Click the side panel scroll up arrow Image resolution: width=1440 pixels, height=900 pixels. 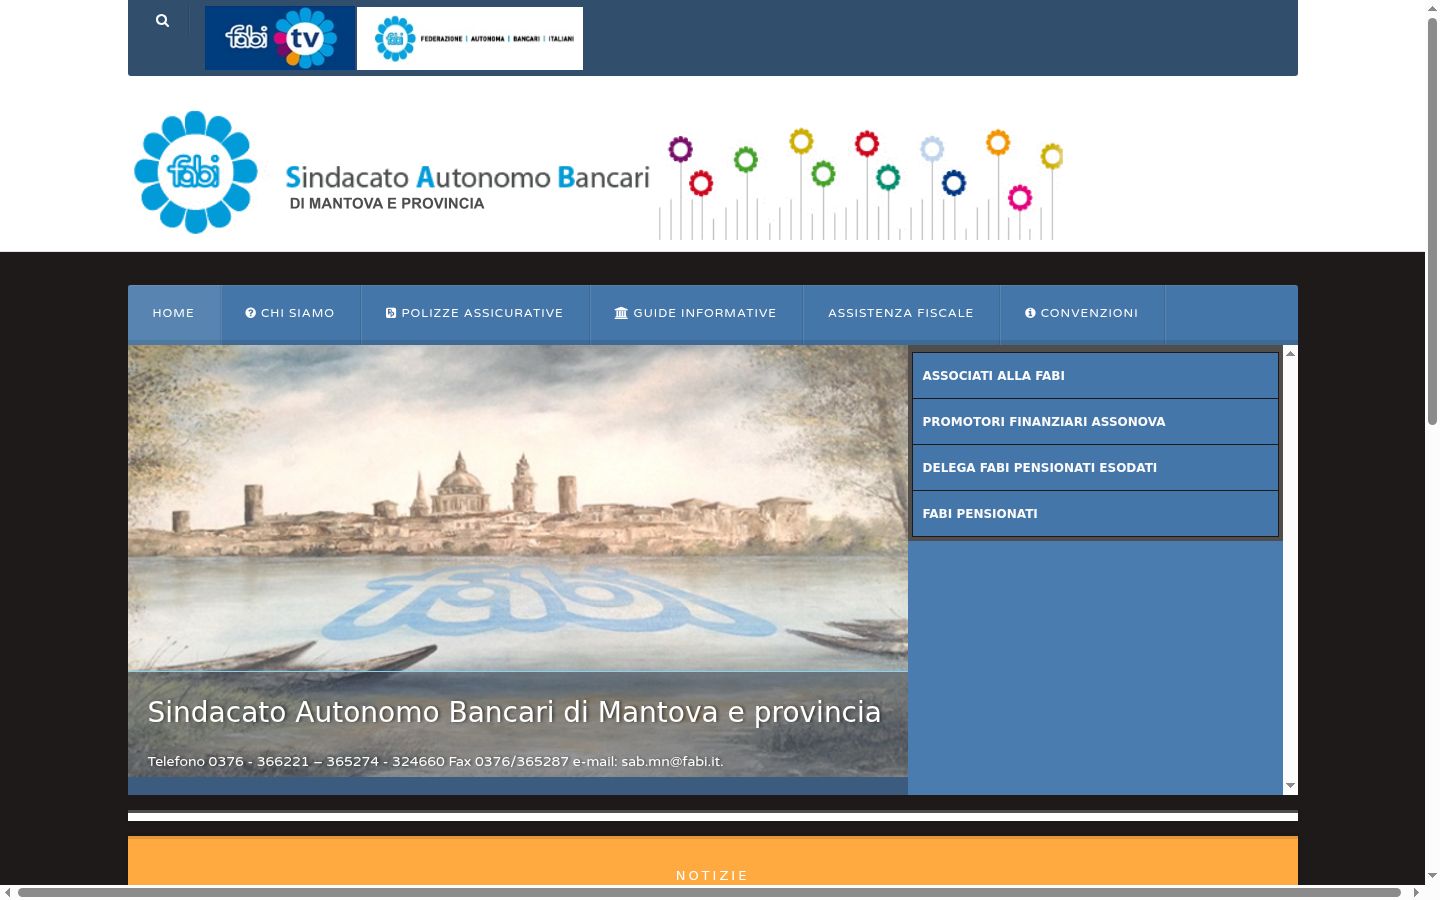tap(1290, 353)
